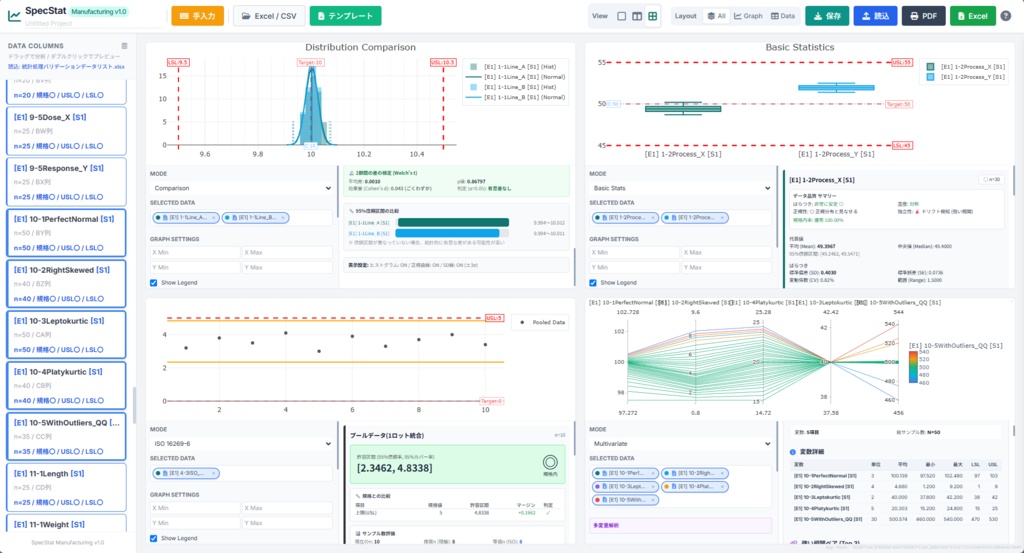This screenshot has width=1024, height=553.
Task: Toggle 1-1Line_B [S1] (Hist) legend swatch
Action: (x=473, y=87)
